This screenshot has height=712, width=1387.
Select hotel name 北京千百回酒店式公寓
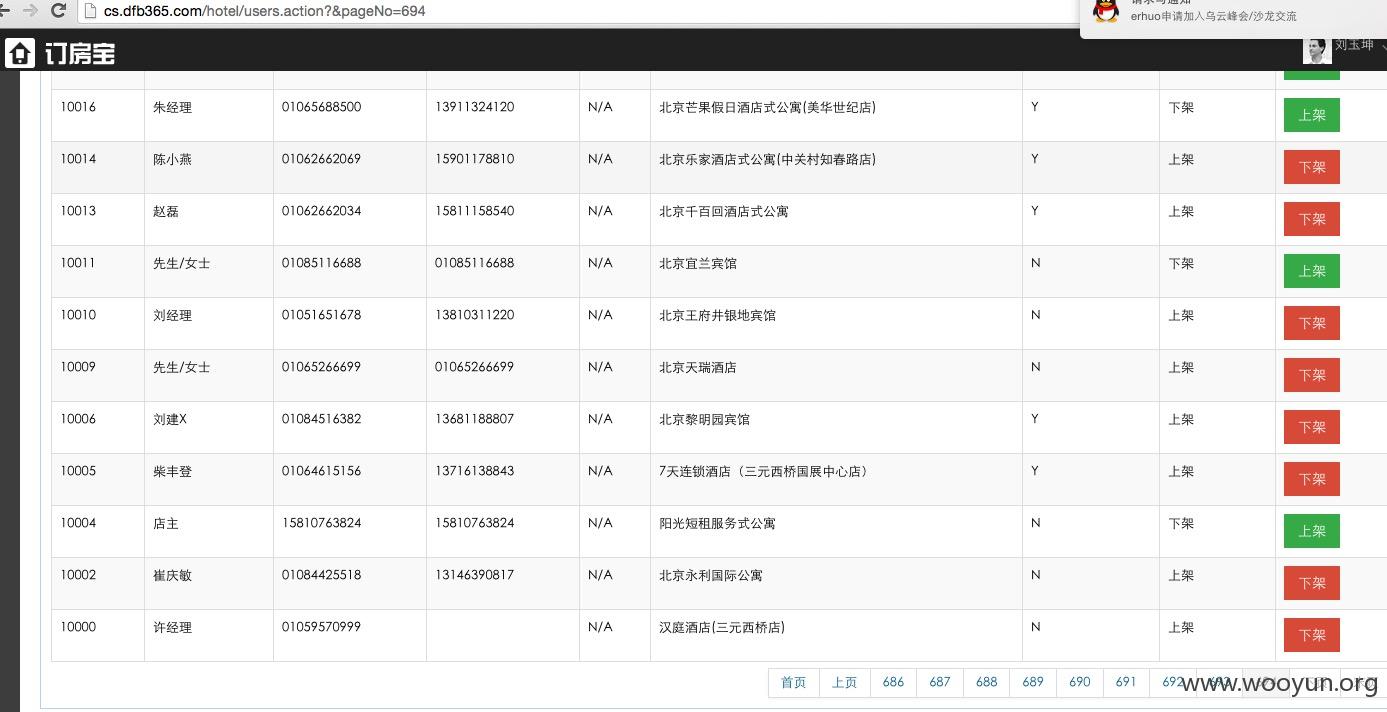coord(724,211)
